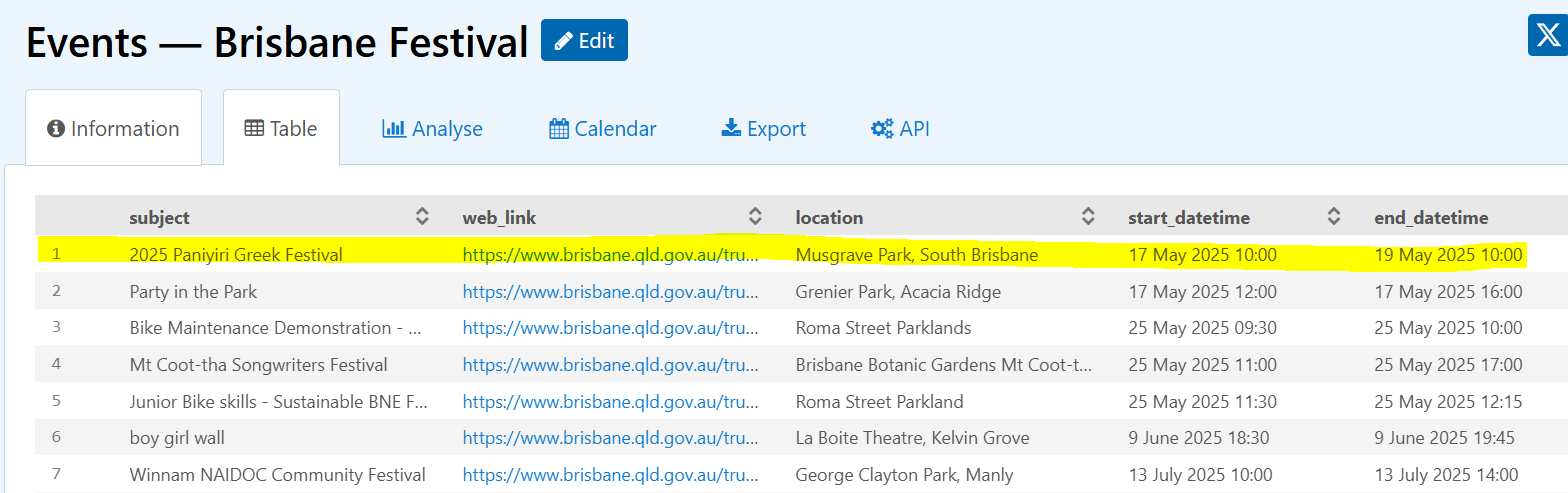Sort by location column arrows
The width and height of the screenshot is (1568, 493).
pos(1088,216)
